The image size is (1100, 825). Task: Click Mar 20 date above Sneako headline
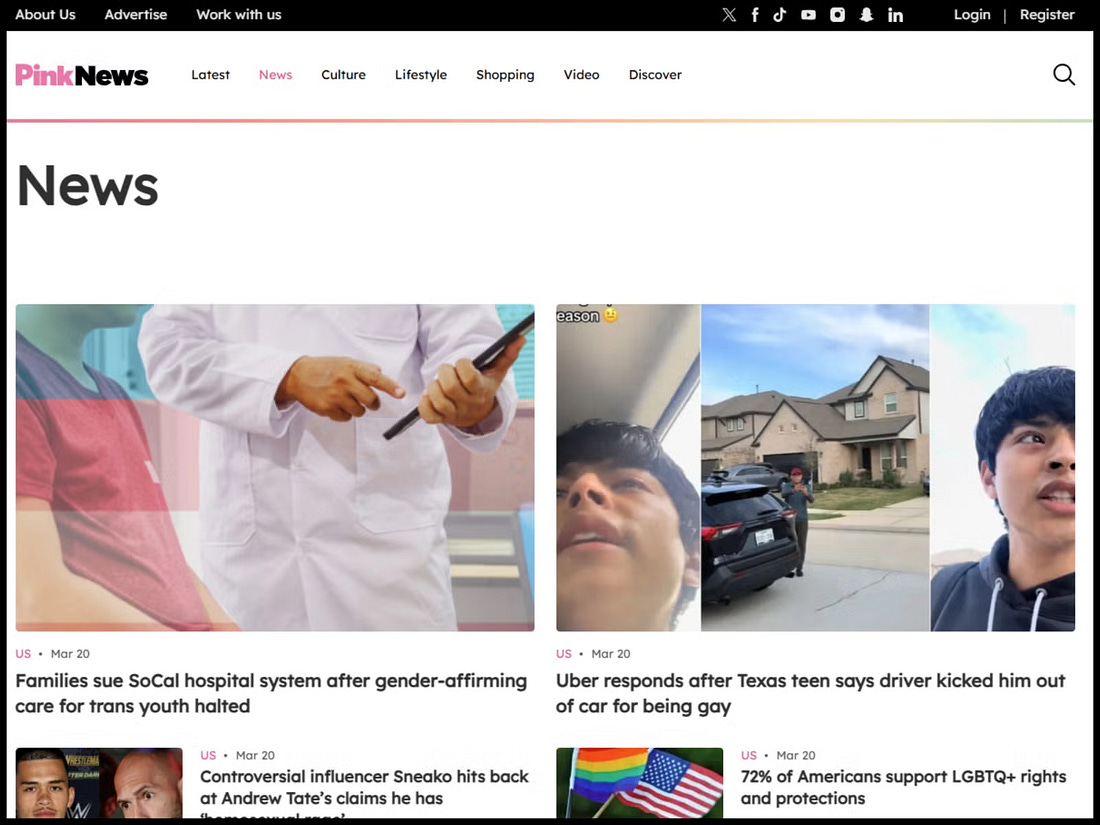tap(255, 756)
